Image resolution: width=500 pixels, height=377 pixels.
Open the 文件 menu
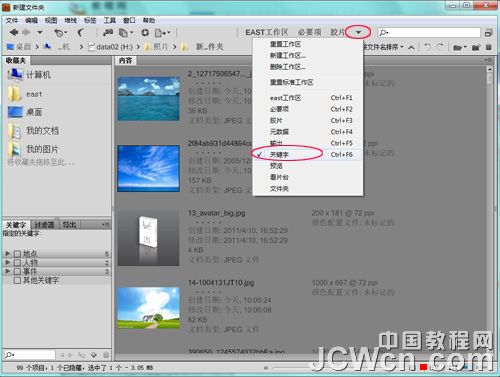tap(12, 20)
